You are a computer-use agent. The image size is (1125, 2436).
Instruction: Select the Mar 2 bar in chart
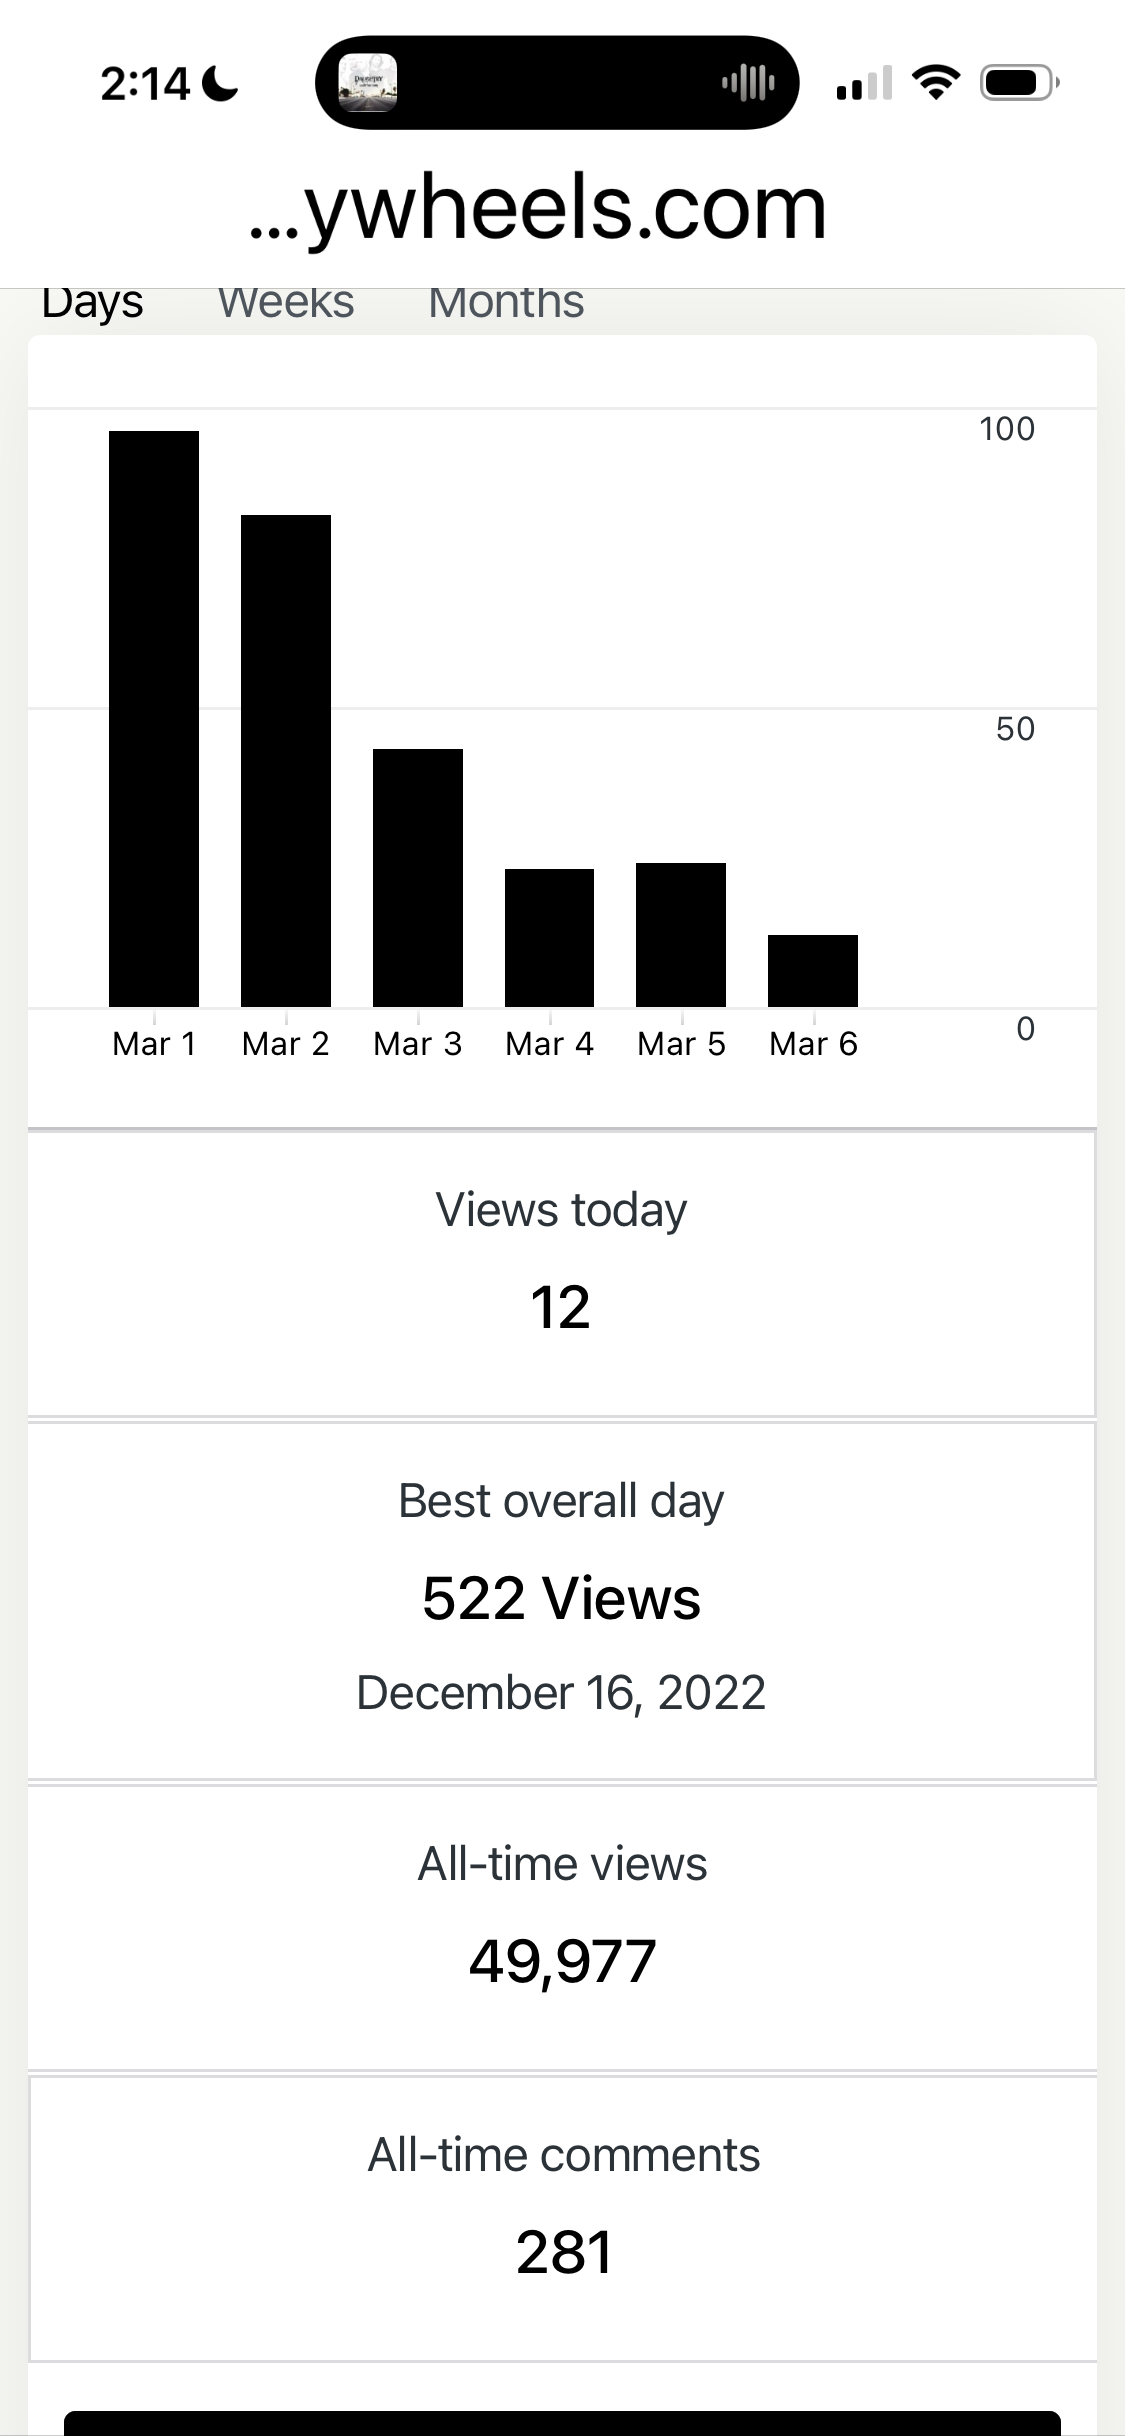[286, 760]
